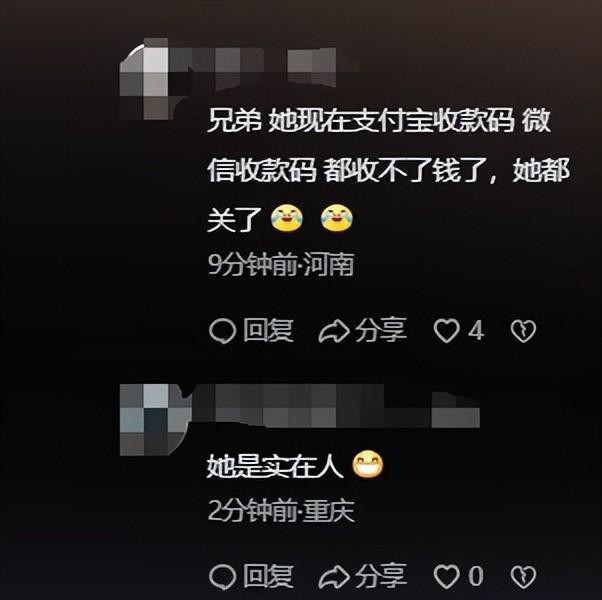Click the first crying-laughing emoji in the comment
The width and height of the screenshot is (602, 600).
coord(286,218)
